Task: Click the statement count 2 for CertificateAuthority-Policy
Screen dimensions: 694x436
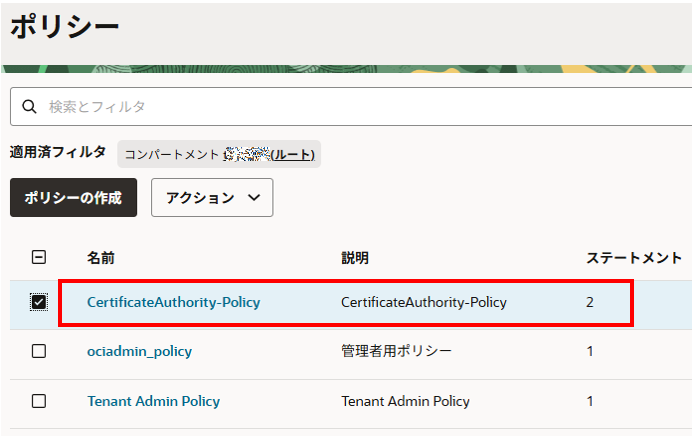Action: coord(590,302)
